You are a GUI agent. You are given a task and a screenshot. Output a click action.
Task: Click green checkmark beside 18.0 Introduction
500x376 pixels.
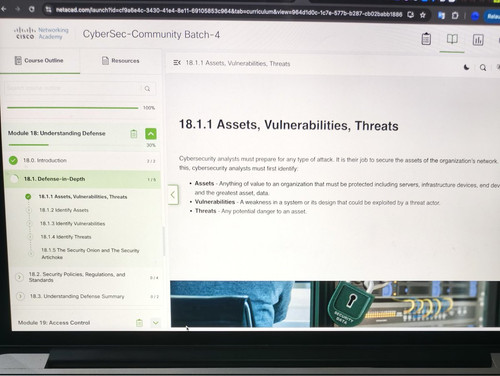coord(13,160)
